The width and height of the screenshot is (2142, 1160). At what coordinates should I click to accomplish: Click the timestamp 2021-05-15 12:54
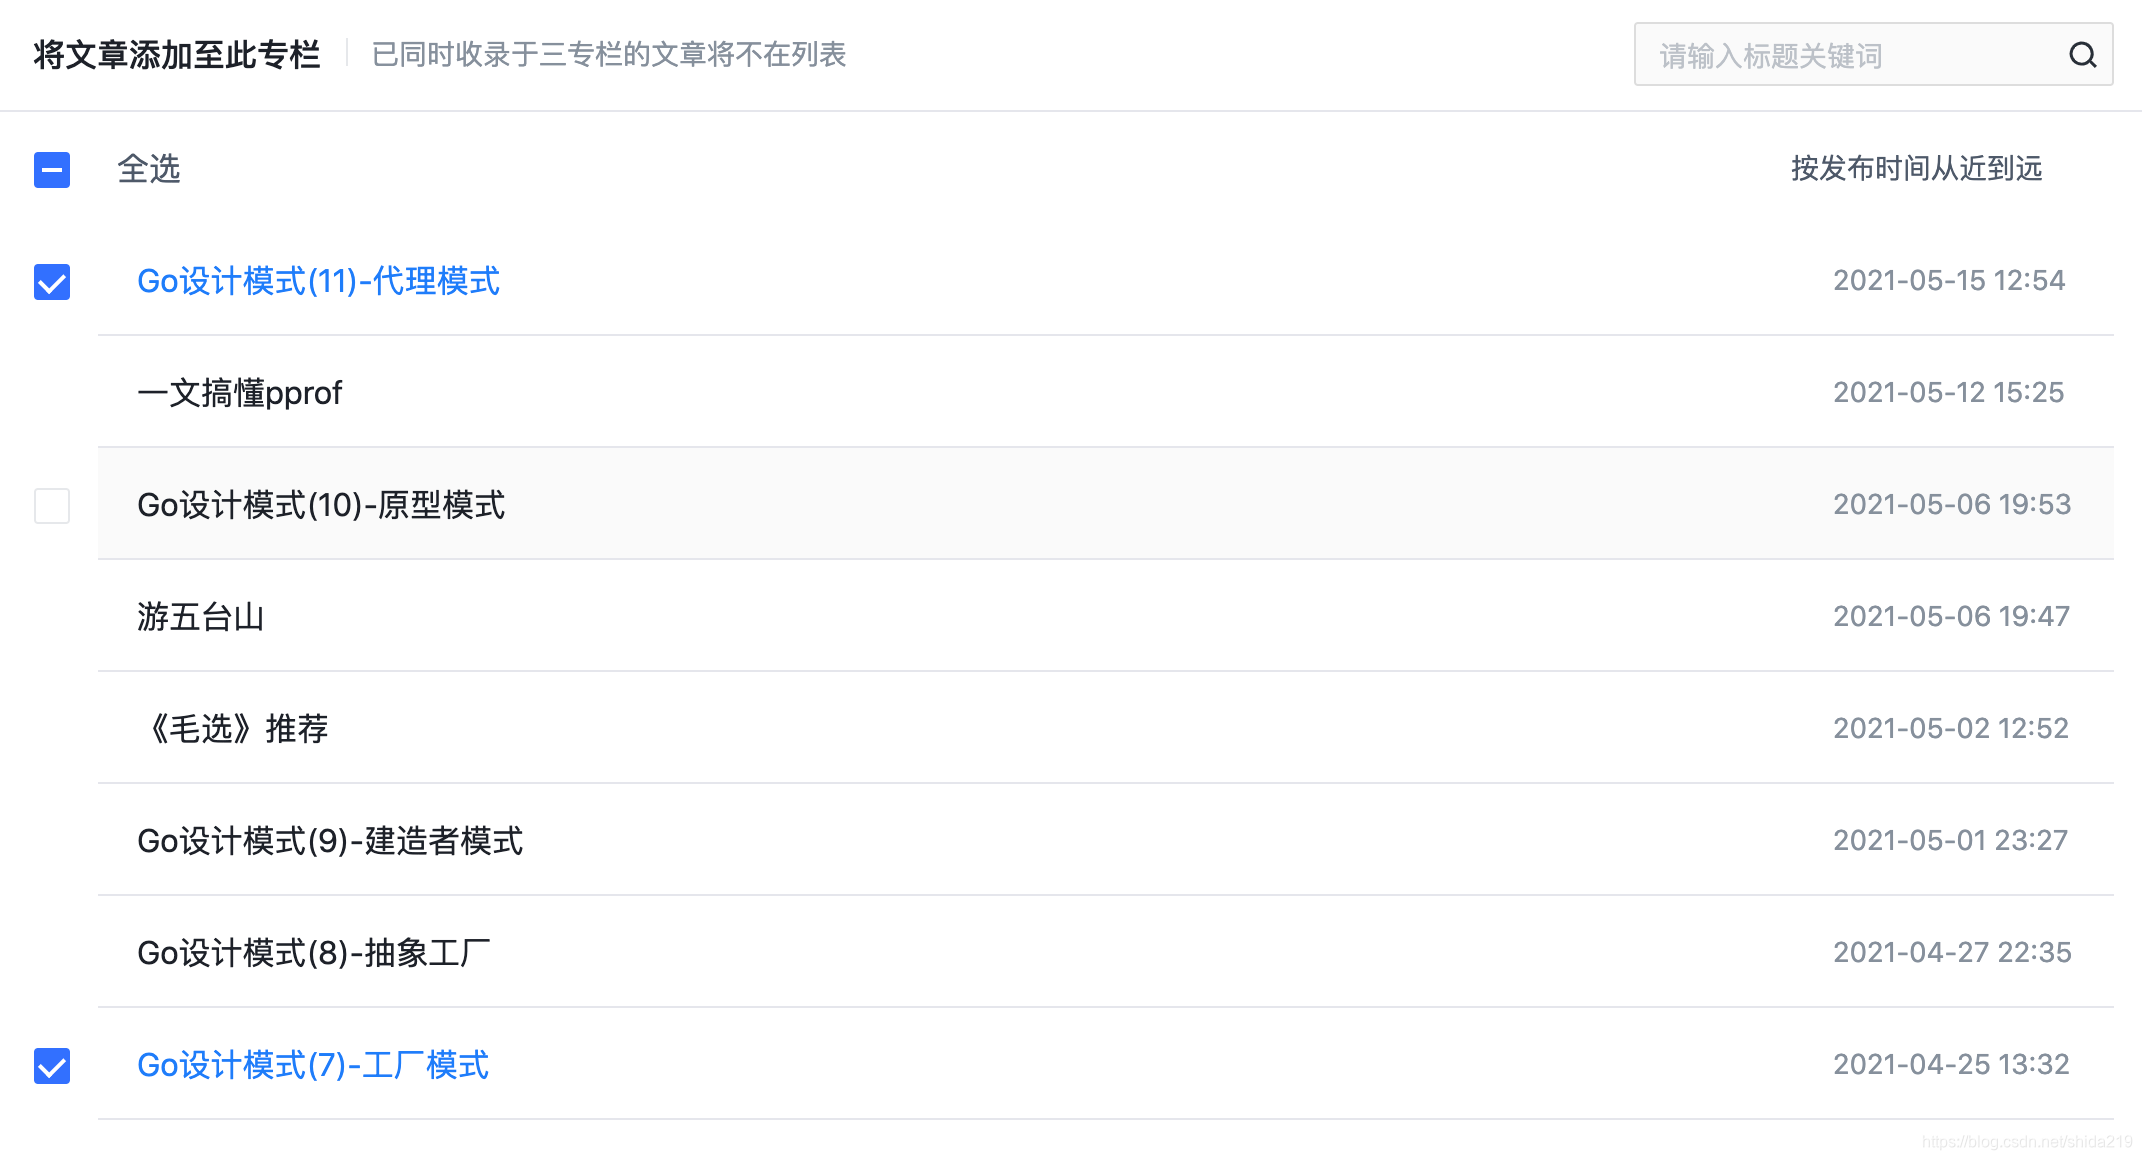click(x=1950, y=281)
